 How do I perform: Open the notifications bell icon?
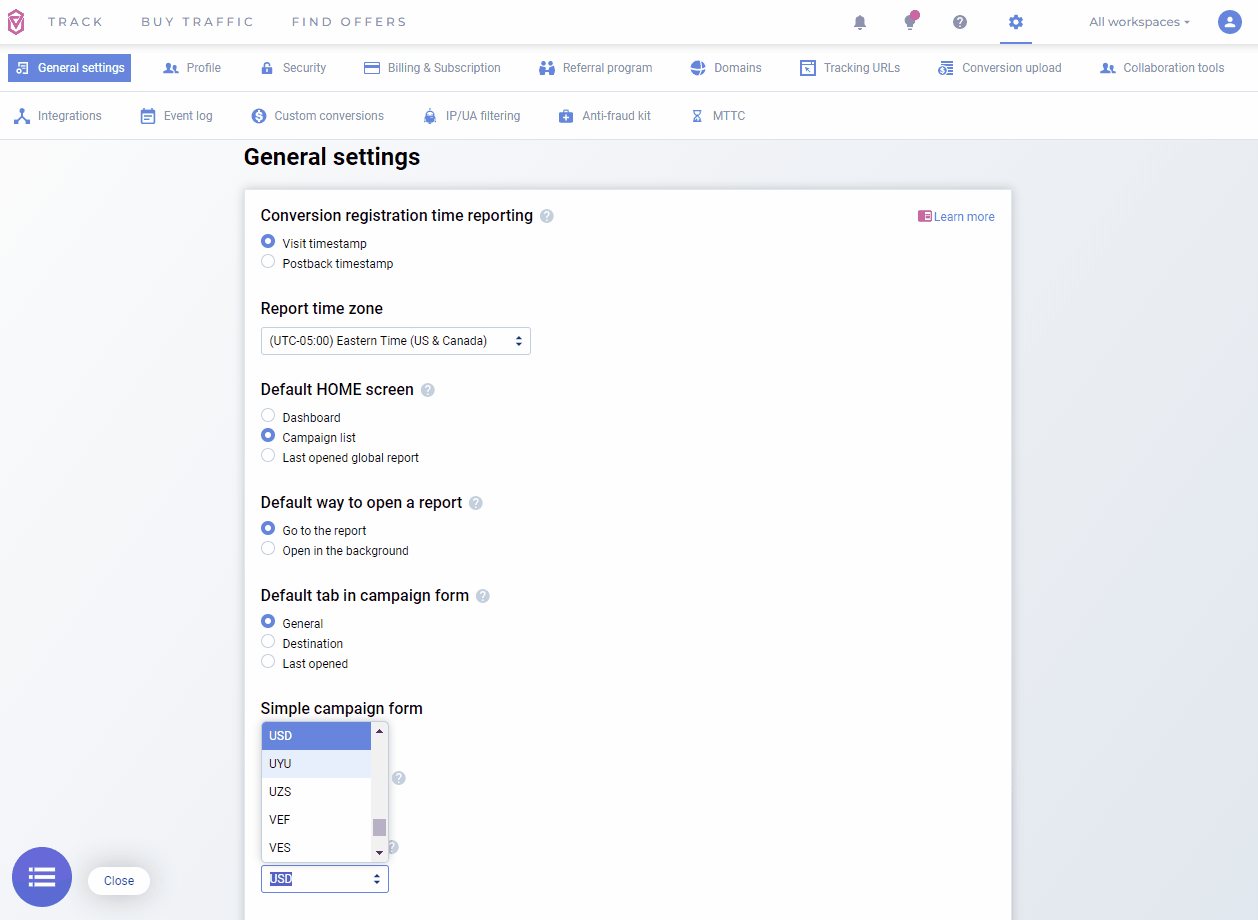860,22
